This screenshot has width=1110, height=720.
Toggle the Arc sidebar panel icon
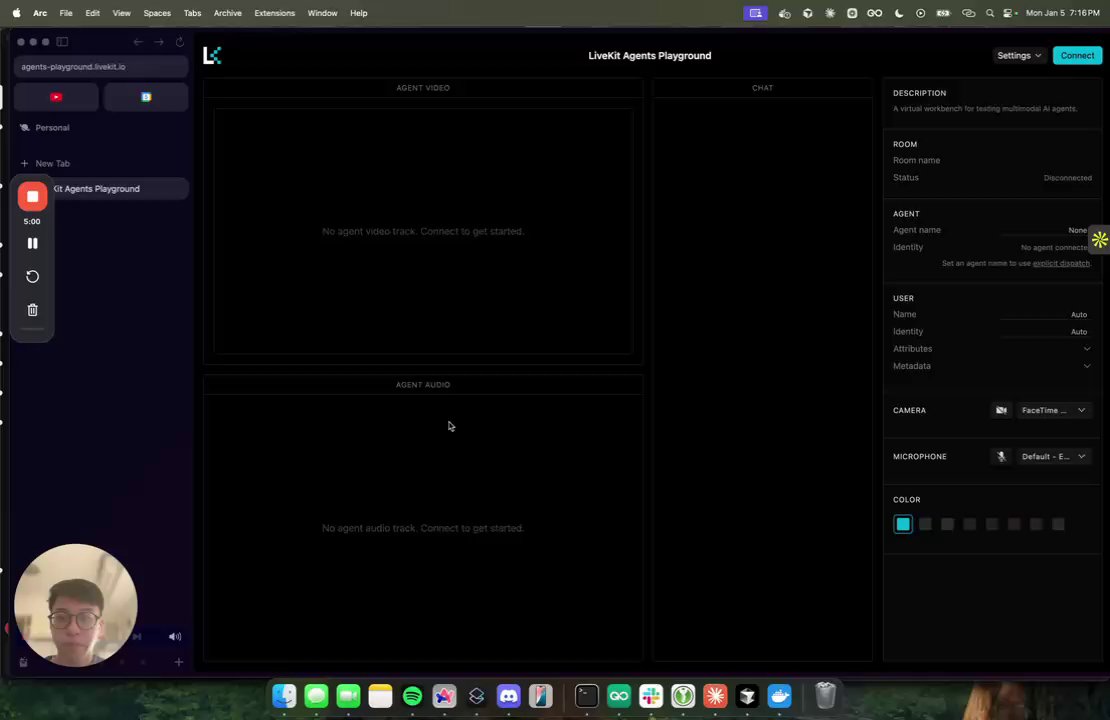click(62, 42)
